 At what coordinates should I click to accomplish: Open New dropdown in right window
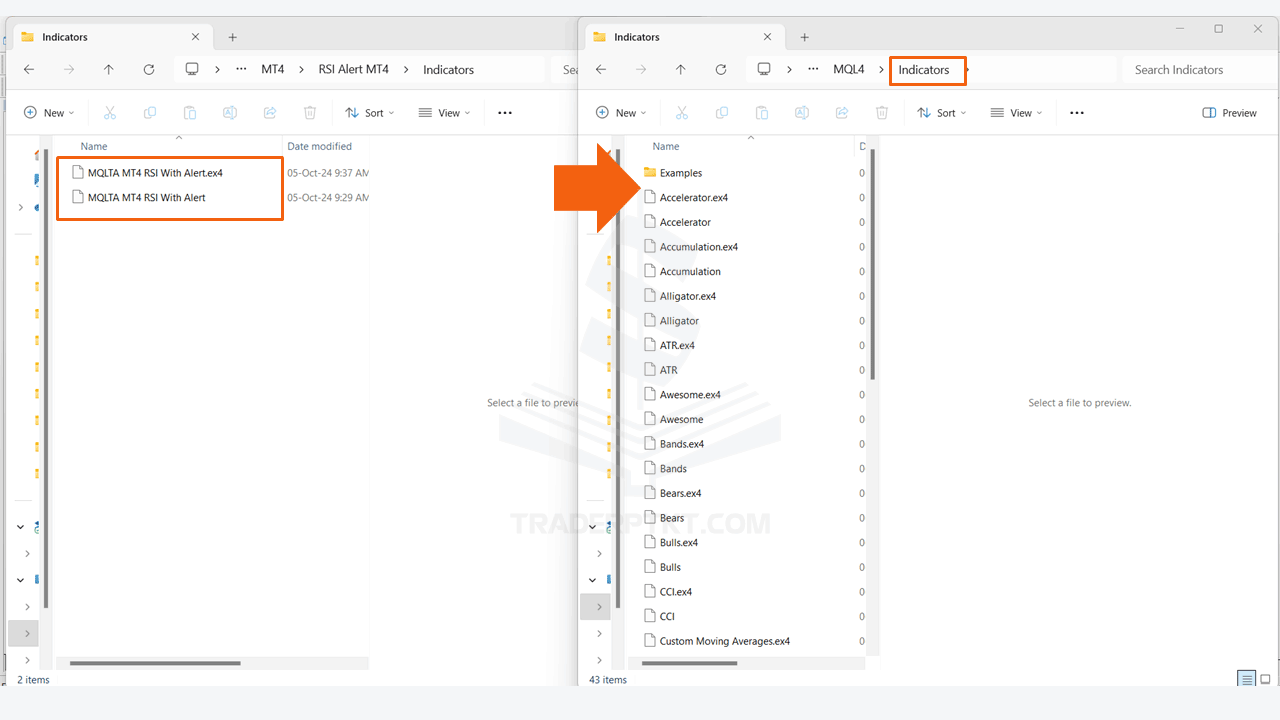point(621,113)
